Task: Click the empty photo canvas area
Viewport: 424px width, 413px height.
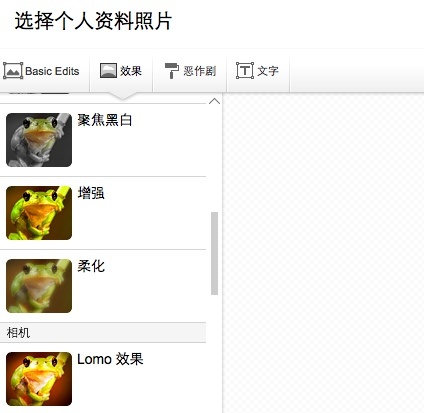Action: pyautogui.click(x=323, y=253)
